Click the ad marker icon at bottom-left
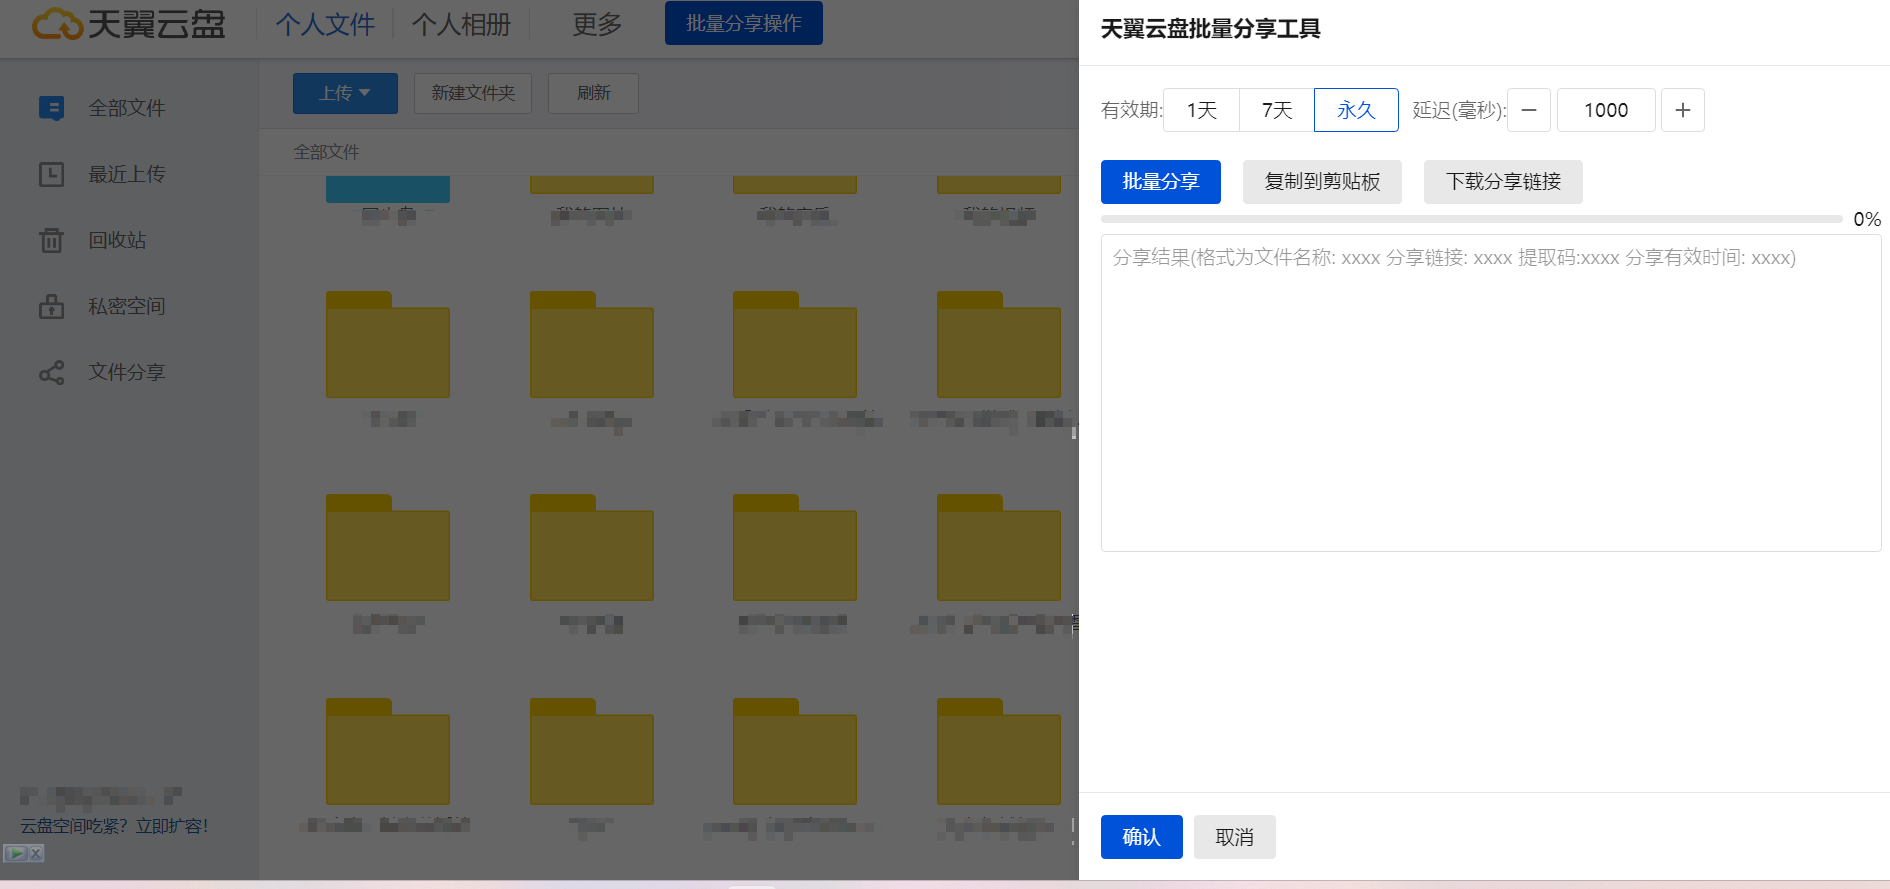This screenshot has height=889, width=1890. [x=16, y=853]
